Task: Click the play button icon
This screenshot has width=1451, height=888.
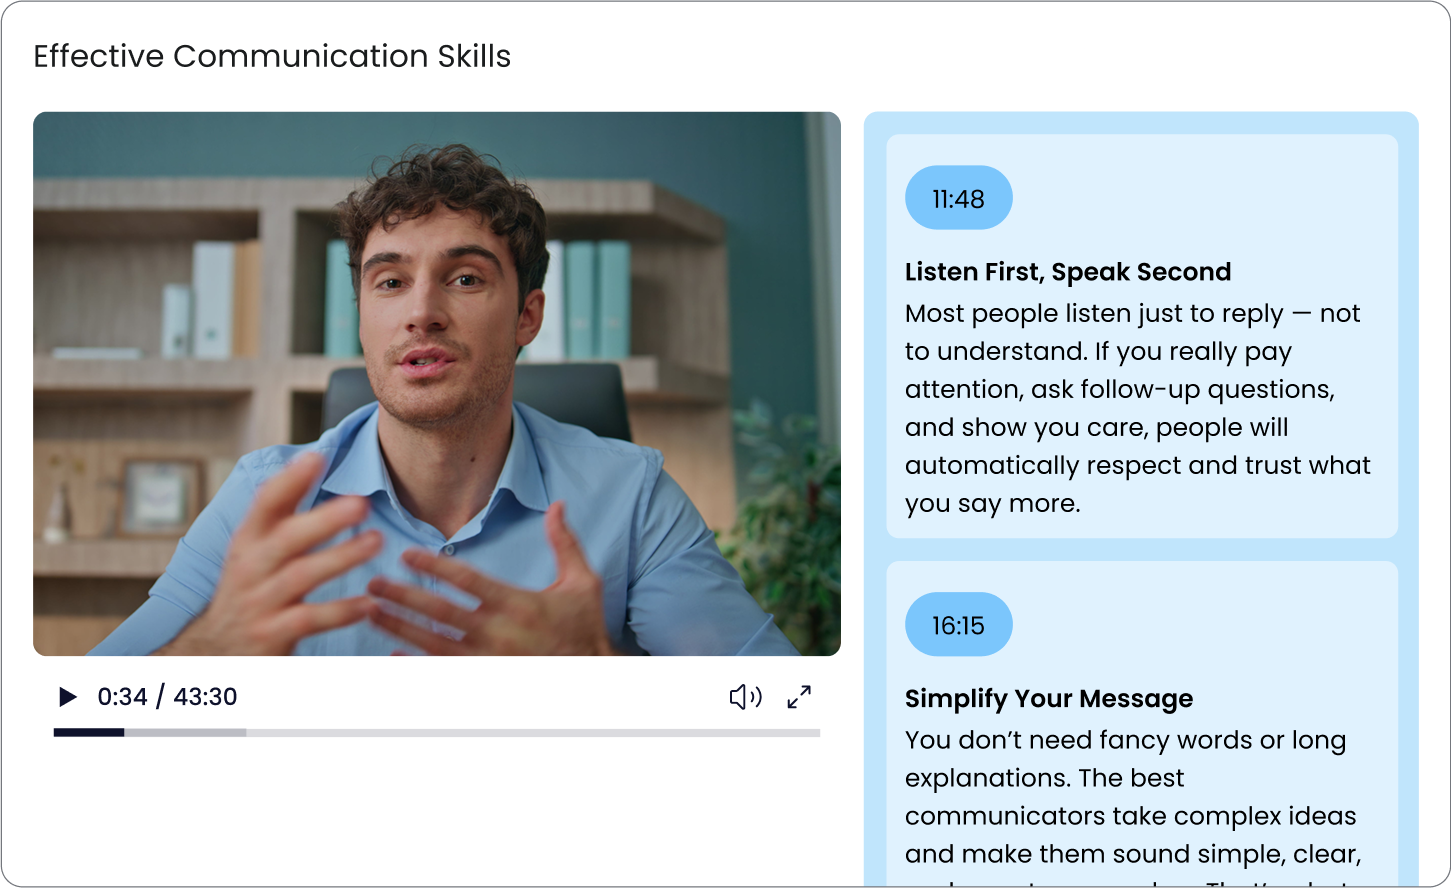Action: 68,697
